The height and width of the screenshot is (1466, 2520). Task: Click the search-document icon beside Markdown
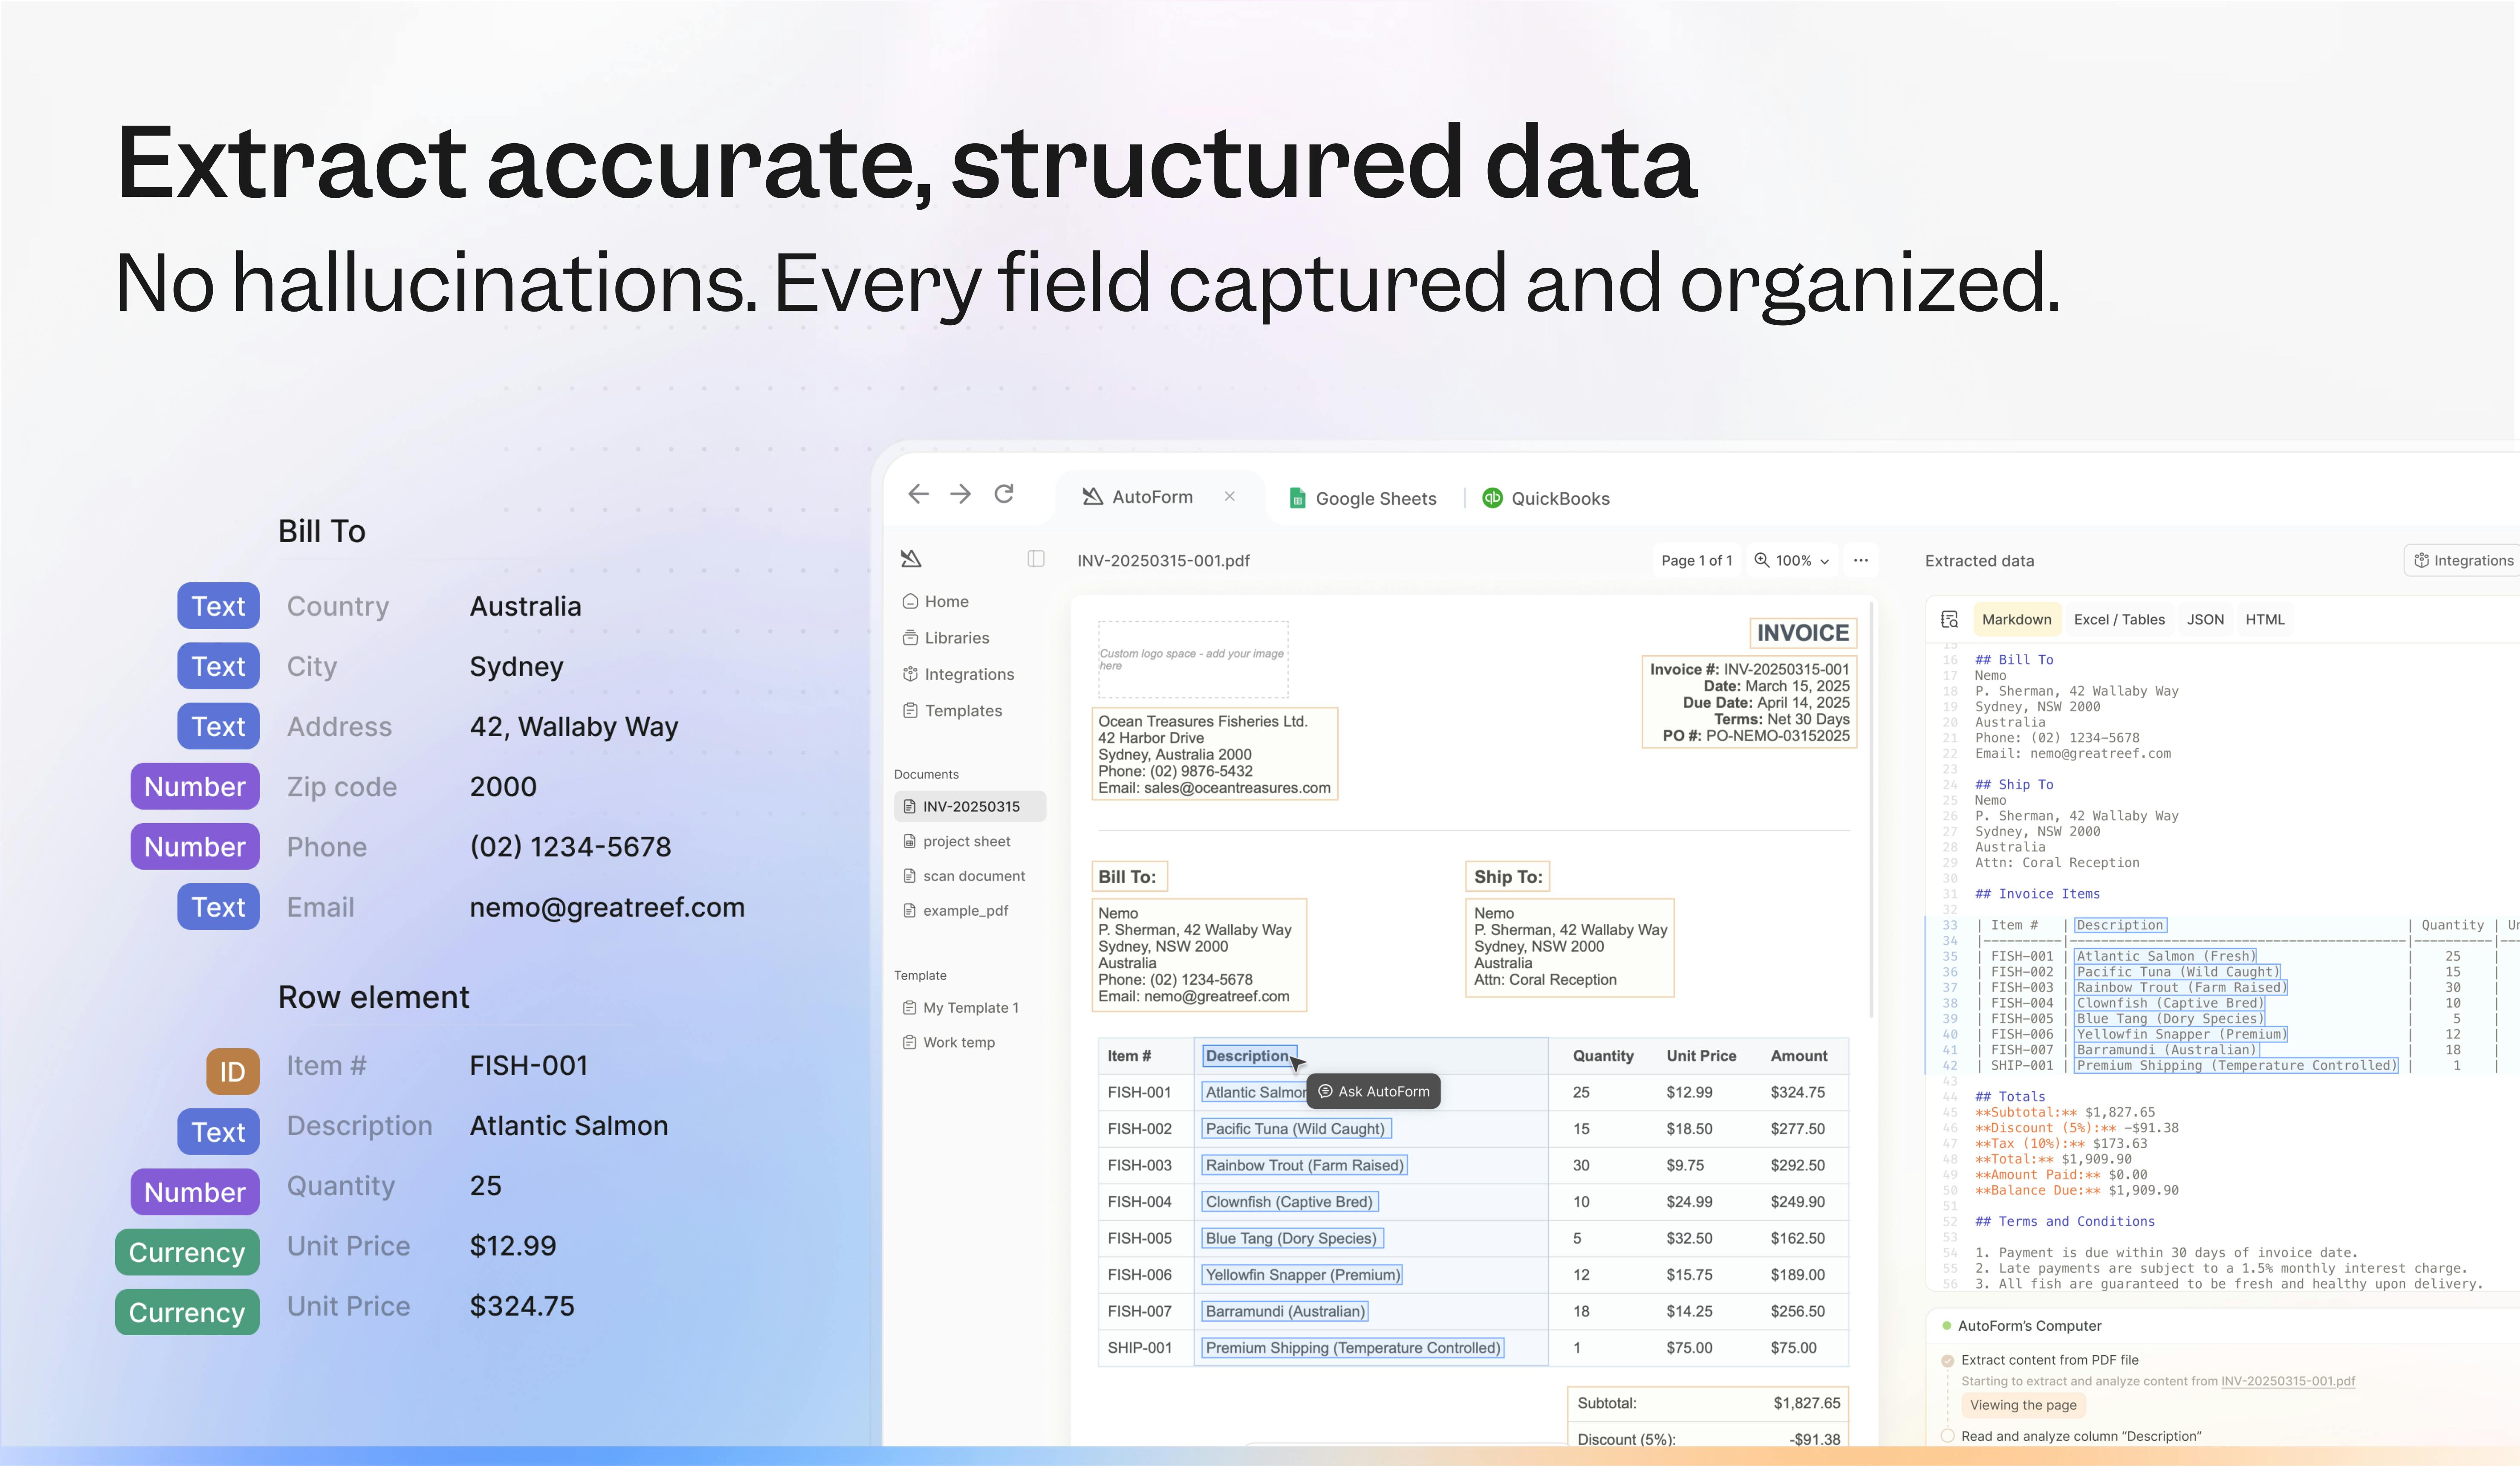[x=1949, y=620]
